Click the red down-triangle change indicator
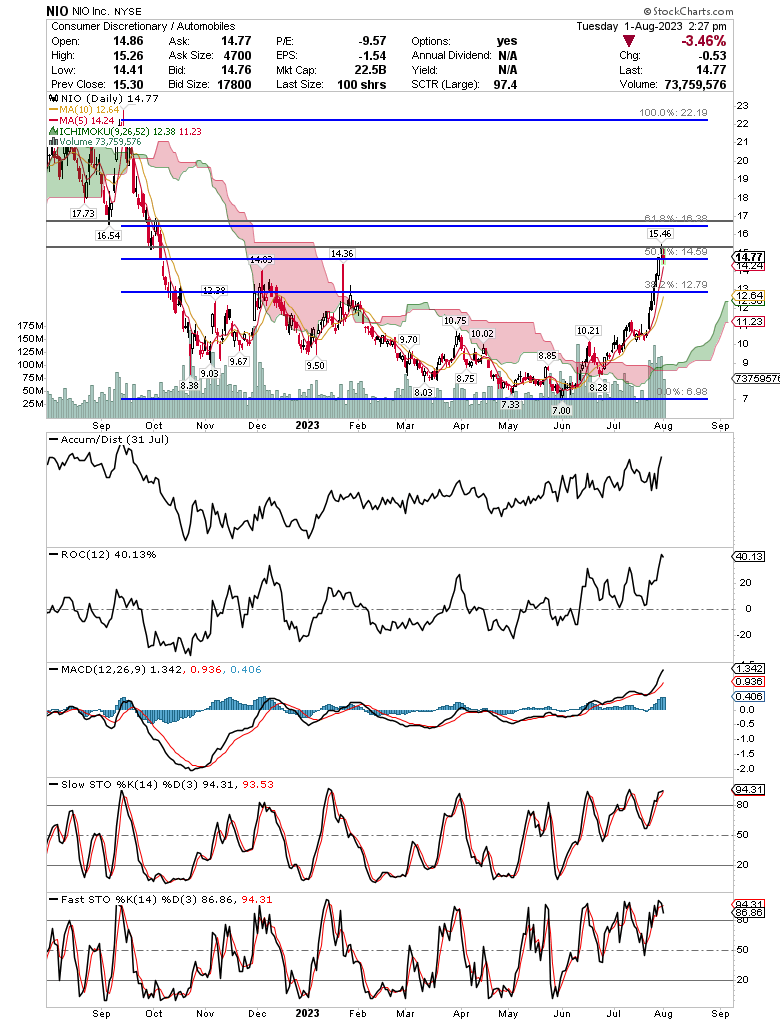 point(629,41)
